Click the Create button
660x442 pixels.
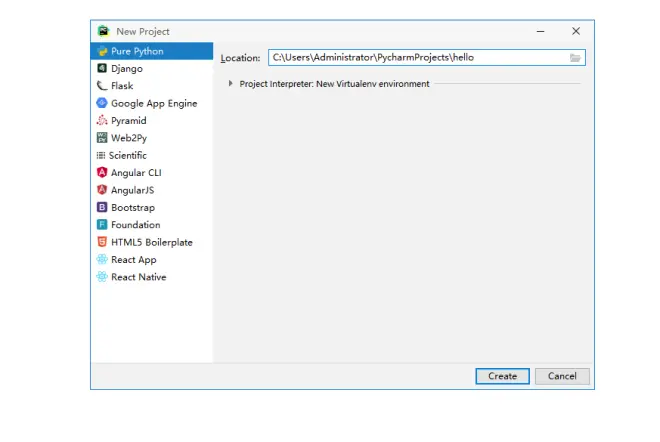[502, 376]
